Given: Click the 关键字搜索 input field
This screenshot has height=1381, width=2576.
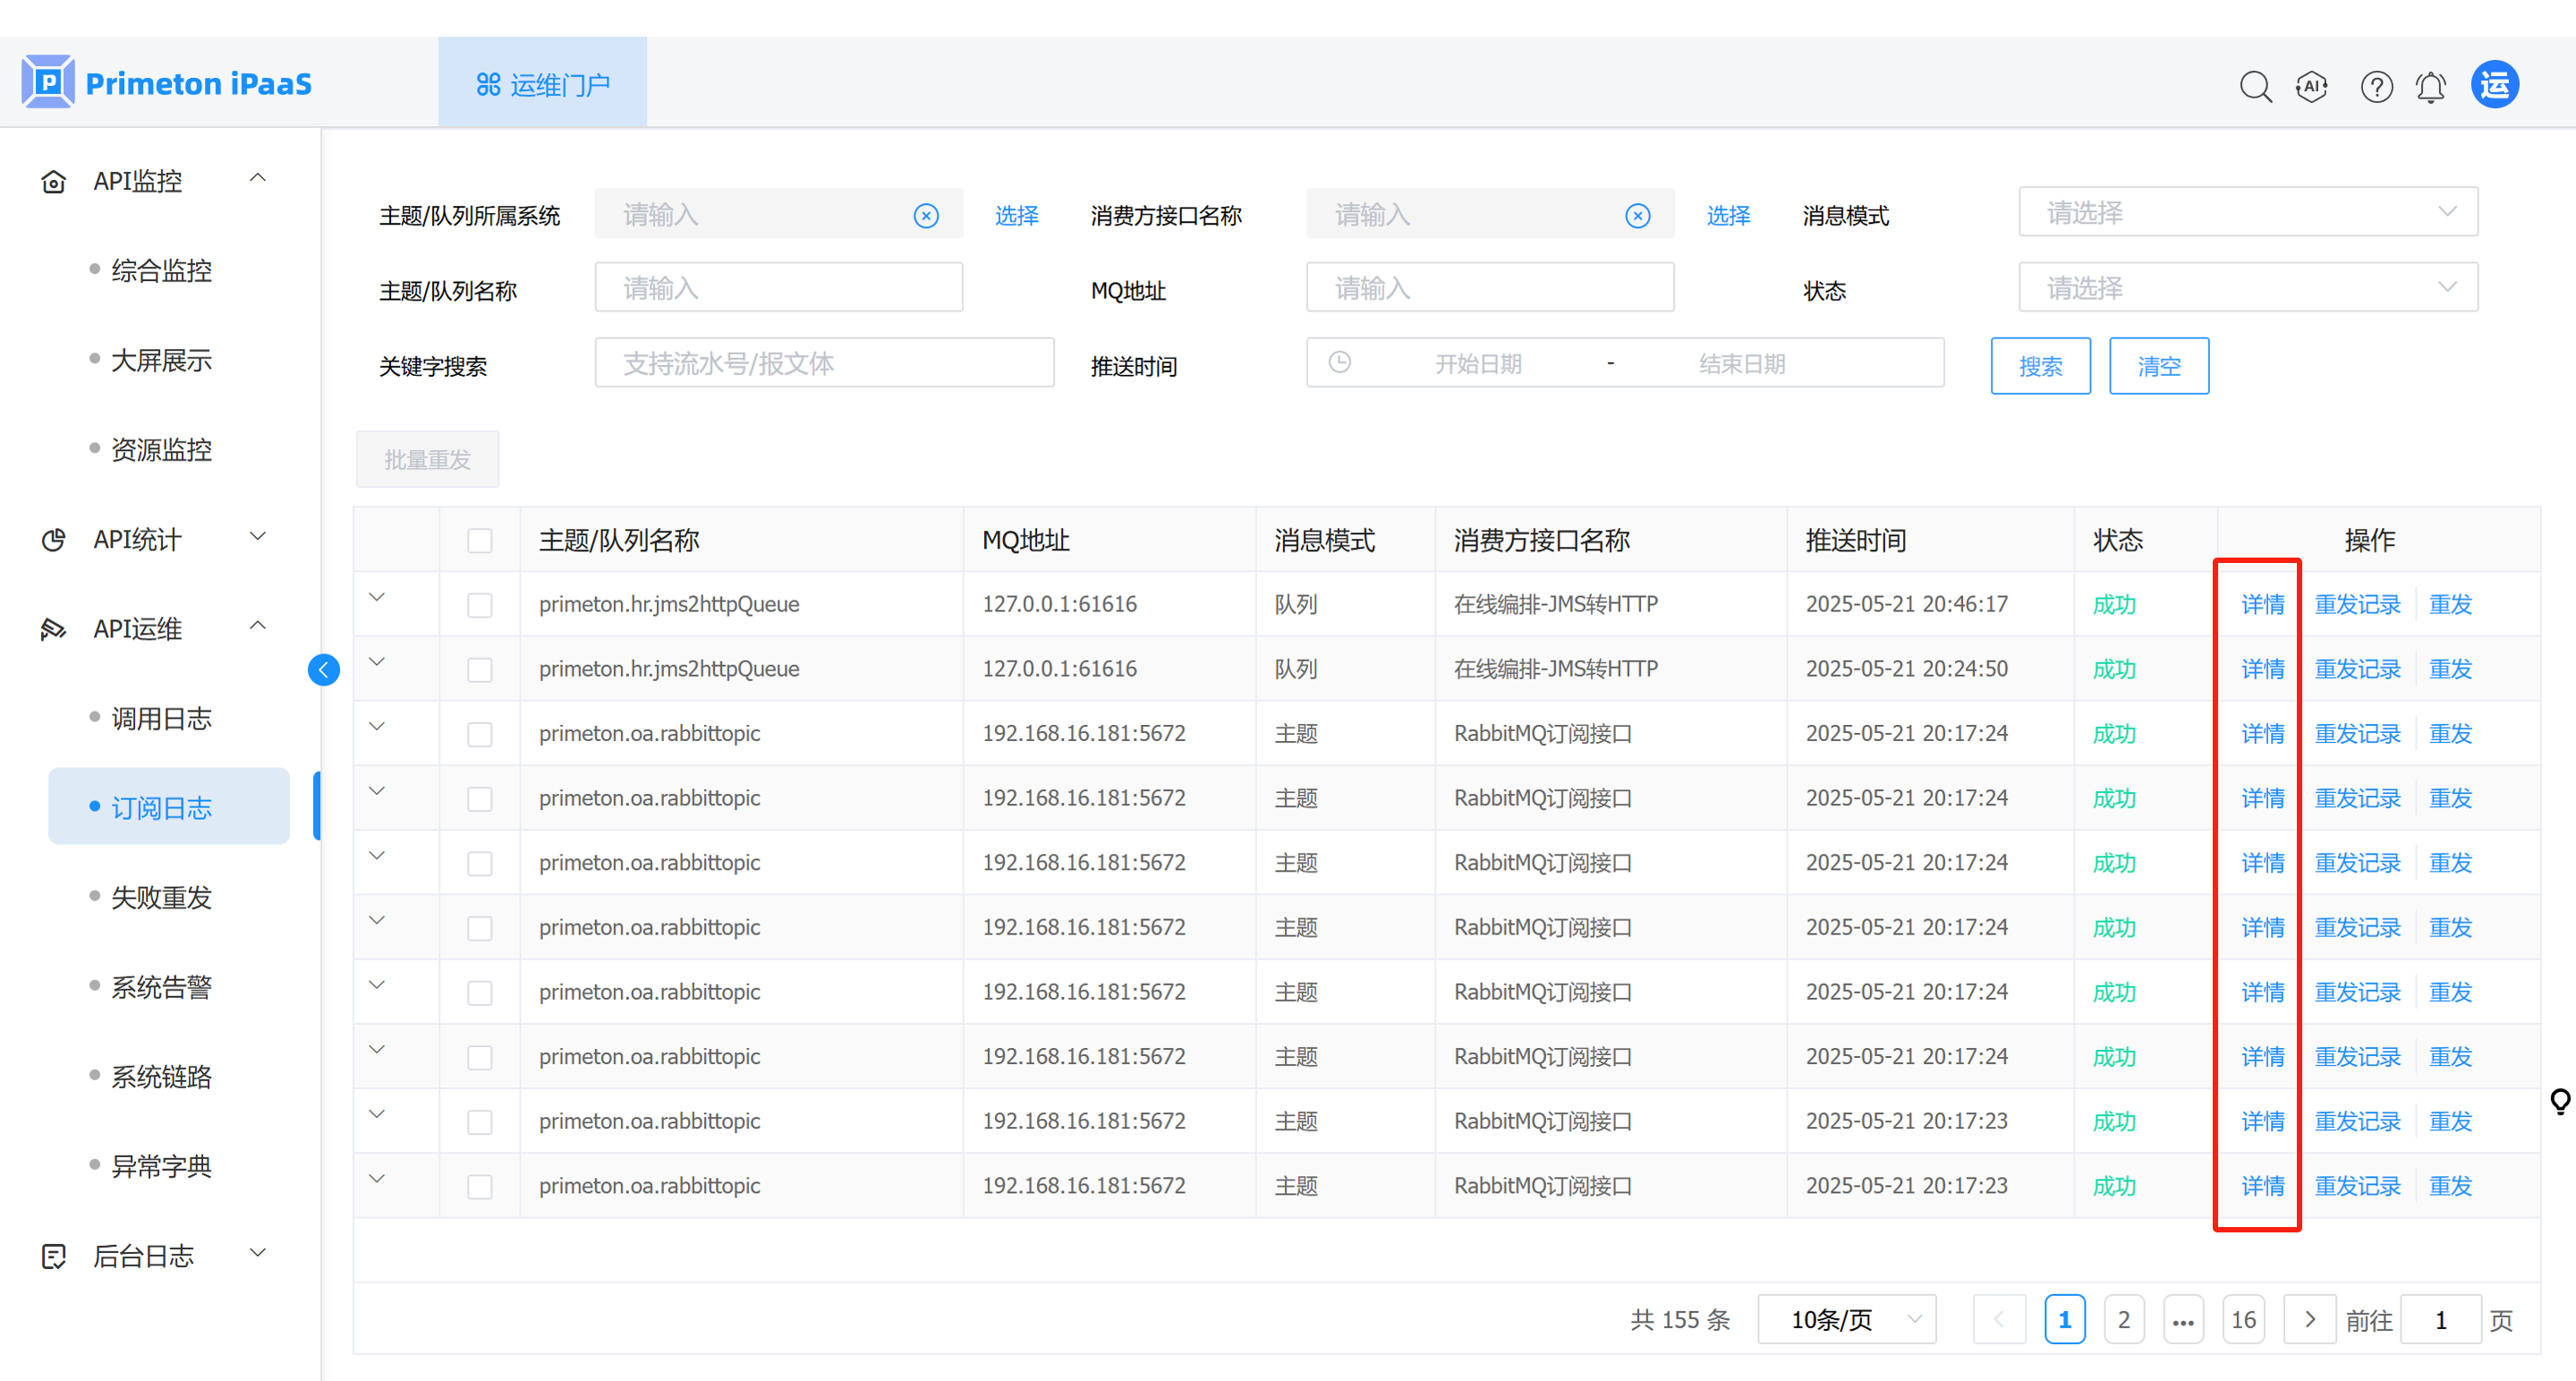Looking at the screenshot, I should pos(824,363).
